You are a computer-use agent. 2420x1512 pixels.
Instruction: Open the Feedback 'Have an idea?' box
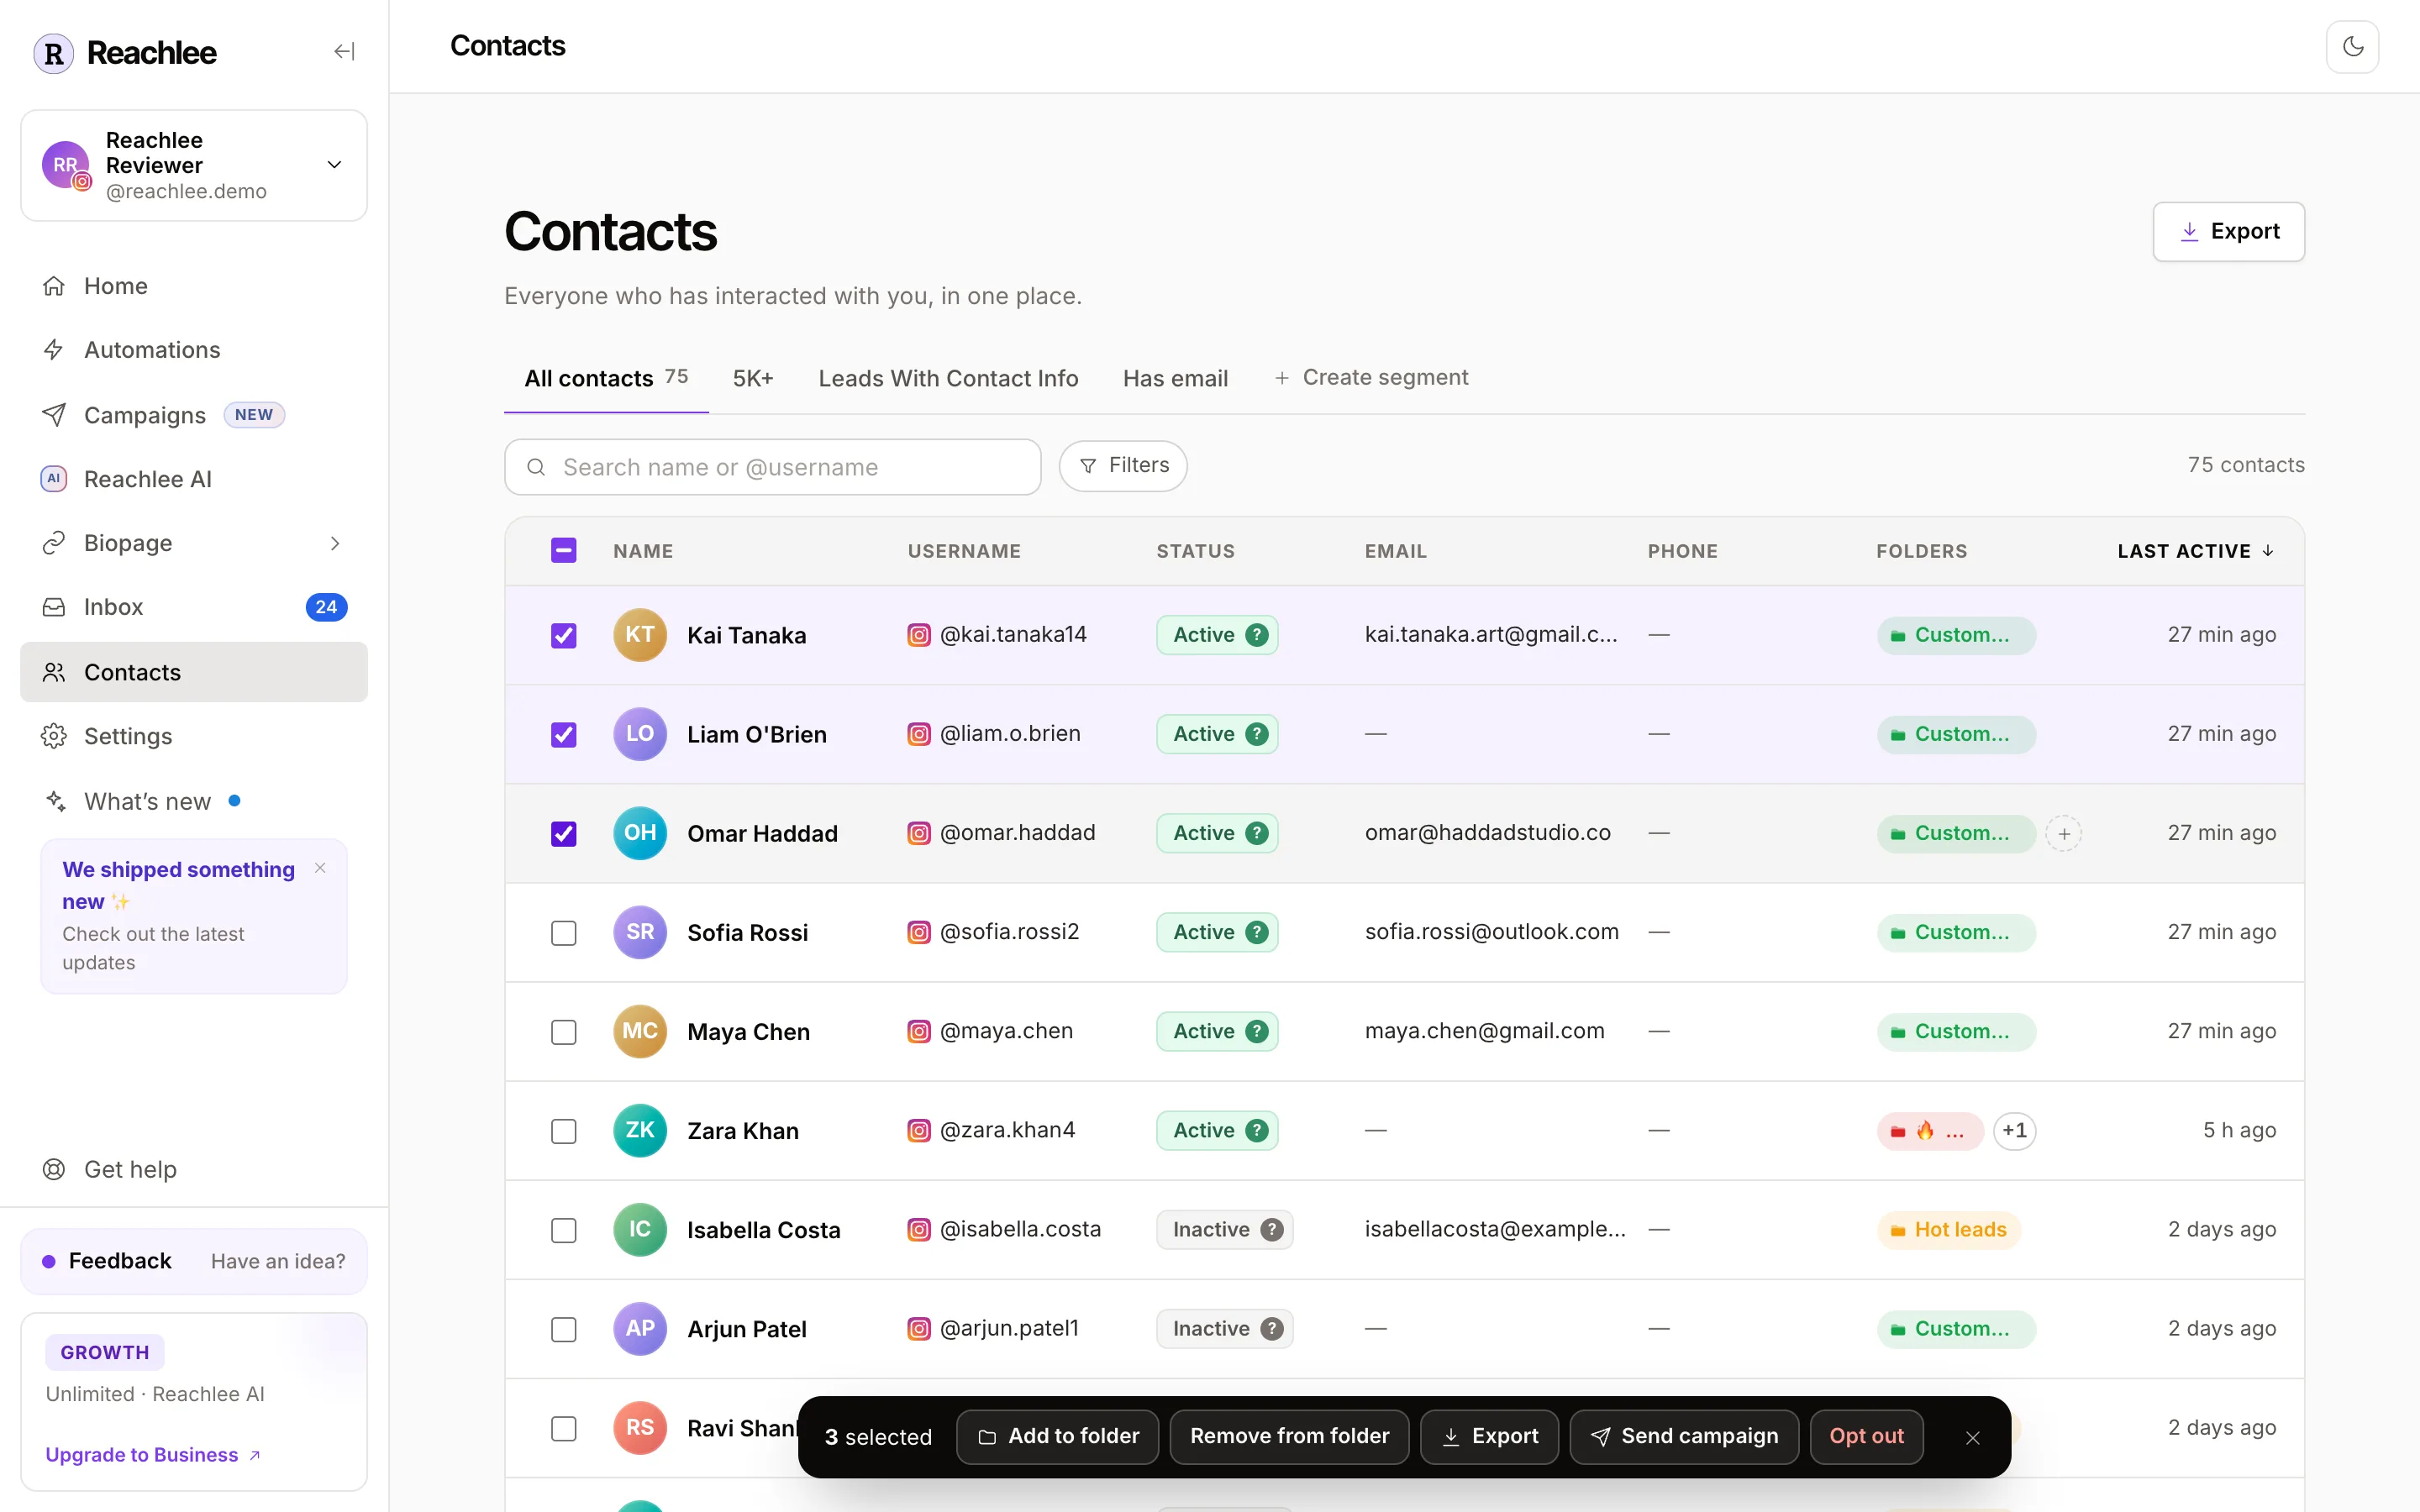coord(194,1261)
